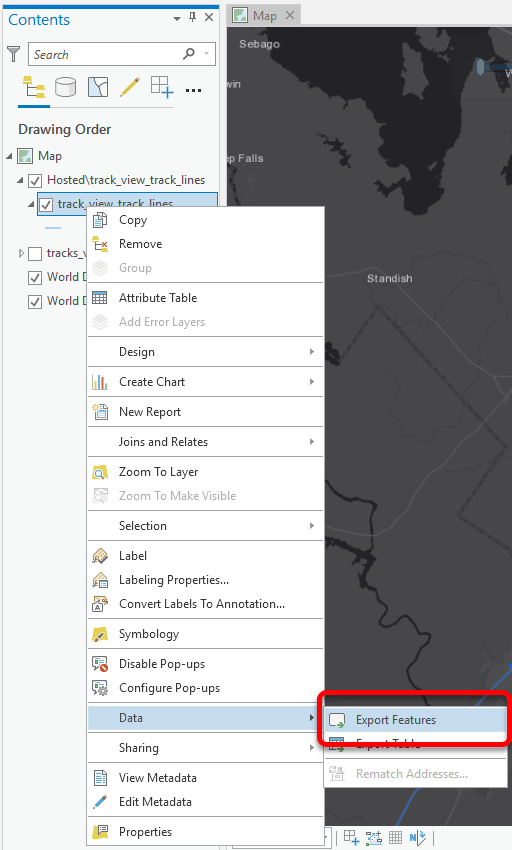The height and width of the screenshot is (850, 512).
Task: Open the Design submenu
Action: pyautogui.click(x=206, y=352)
